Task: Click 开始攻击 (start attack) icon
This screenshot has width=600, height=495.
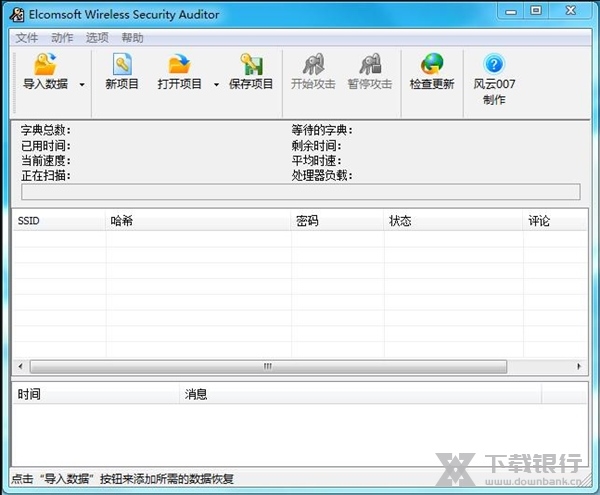Action: (313, 64)
